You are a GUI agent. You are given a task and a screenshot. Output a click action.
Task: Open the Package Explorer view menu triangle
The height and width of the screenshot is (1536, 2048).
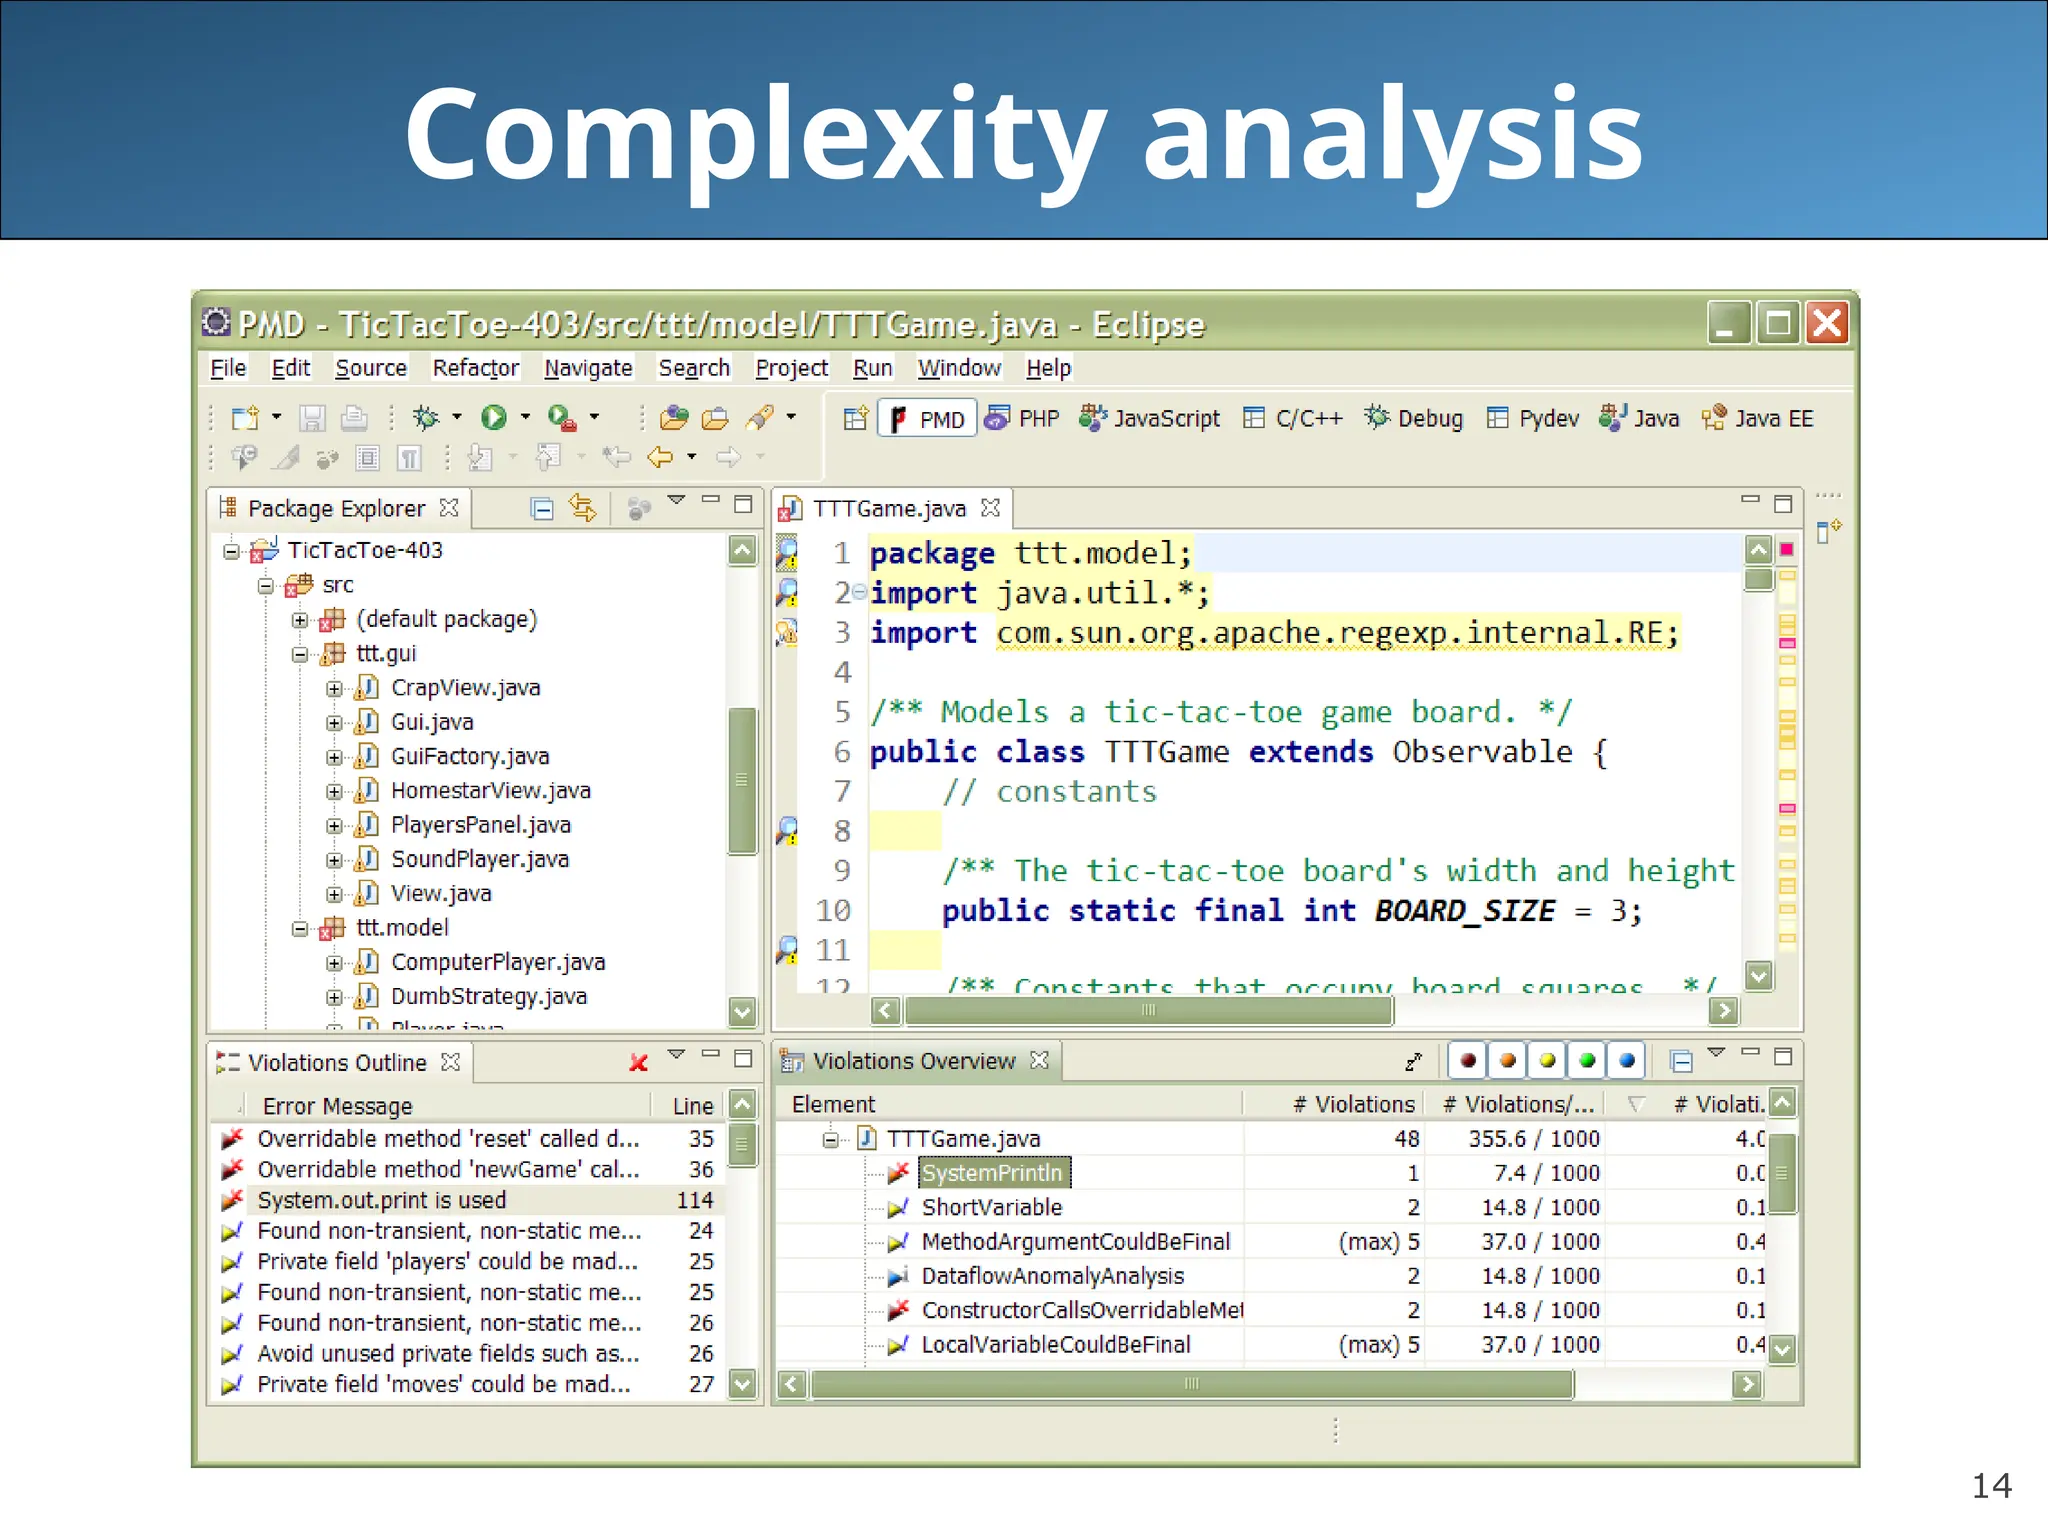[x=677, y=499]
